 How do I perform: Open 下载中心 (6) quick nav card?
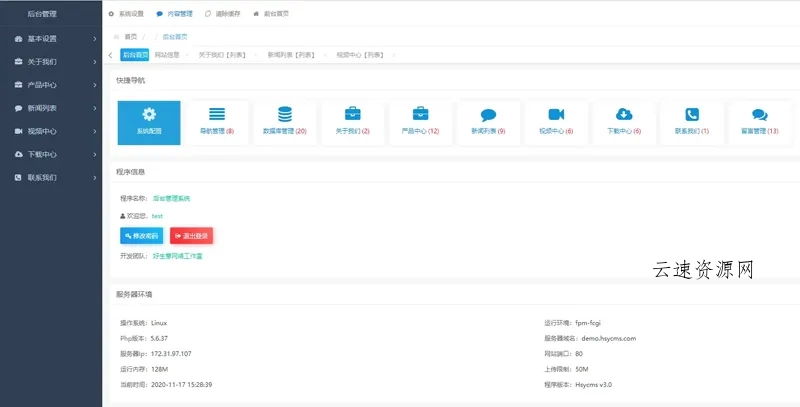[x=624, y=123]
